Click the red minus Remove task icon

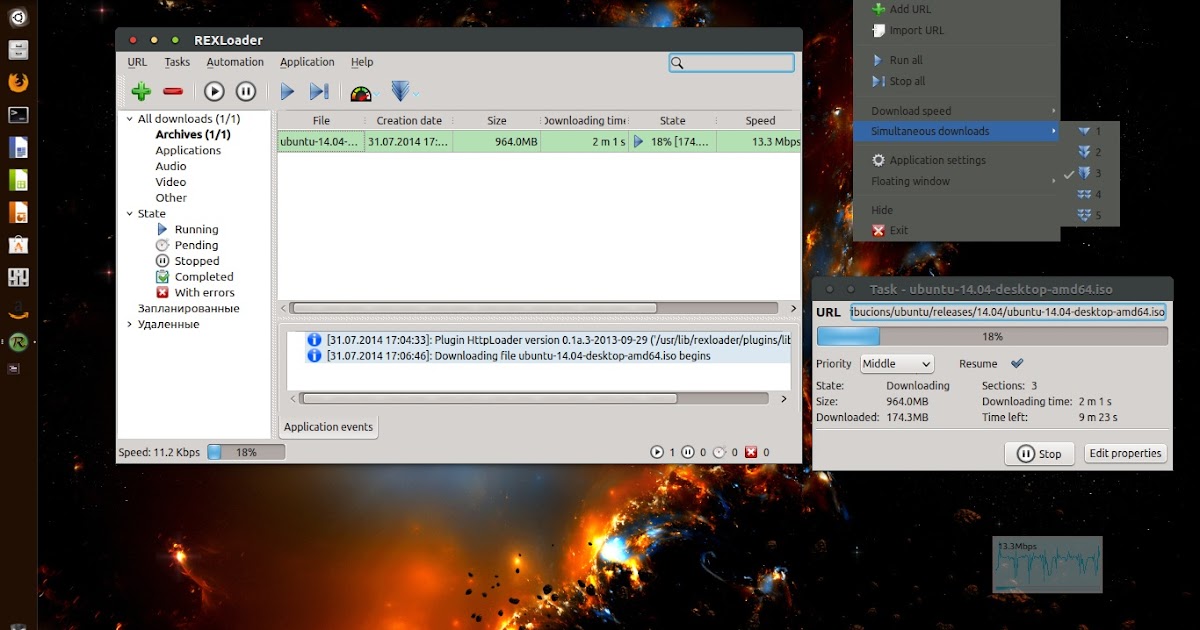click(173, 92)
